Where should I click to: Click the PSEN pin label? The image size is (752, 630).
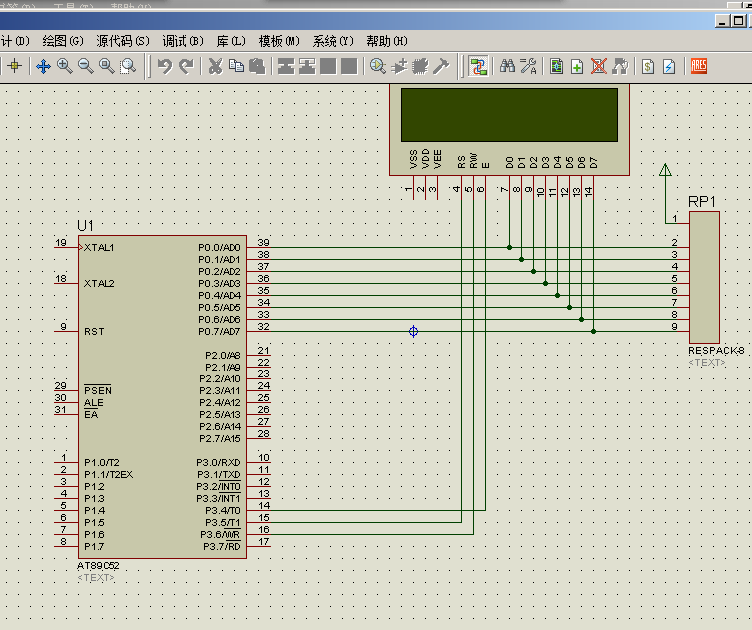pos(98,390)
